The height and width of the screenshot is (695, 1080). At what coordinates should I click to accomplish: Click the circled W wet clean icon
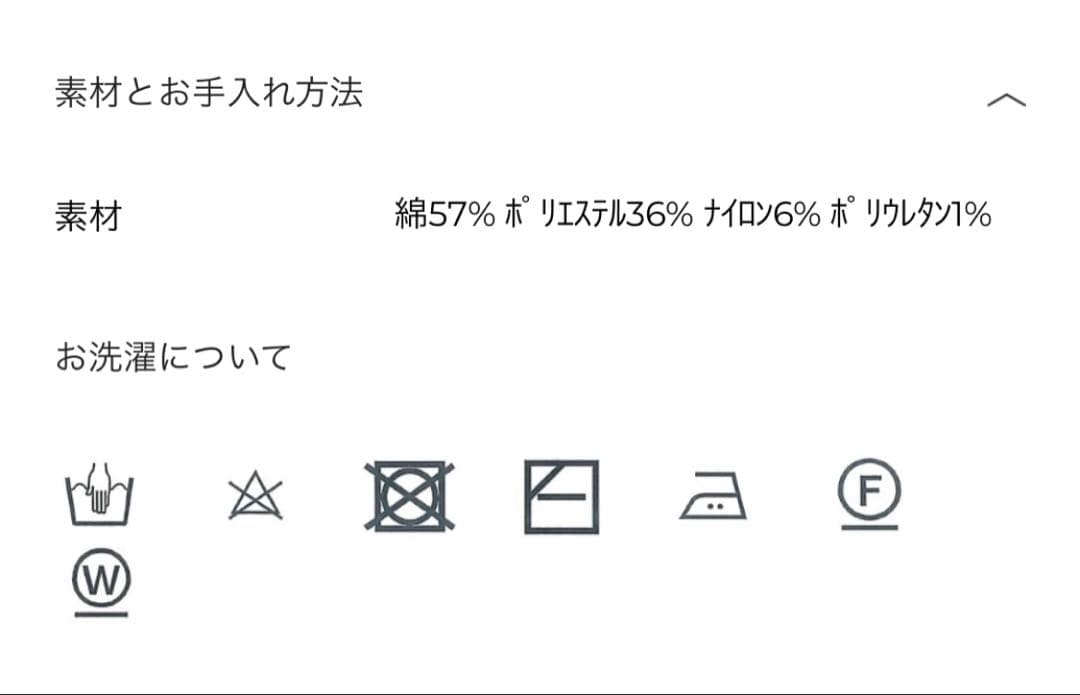coord(101,582)
